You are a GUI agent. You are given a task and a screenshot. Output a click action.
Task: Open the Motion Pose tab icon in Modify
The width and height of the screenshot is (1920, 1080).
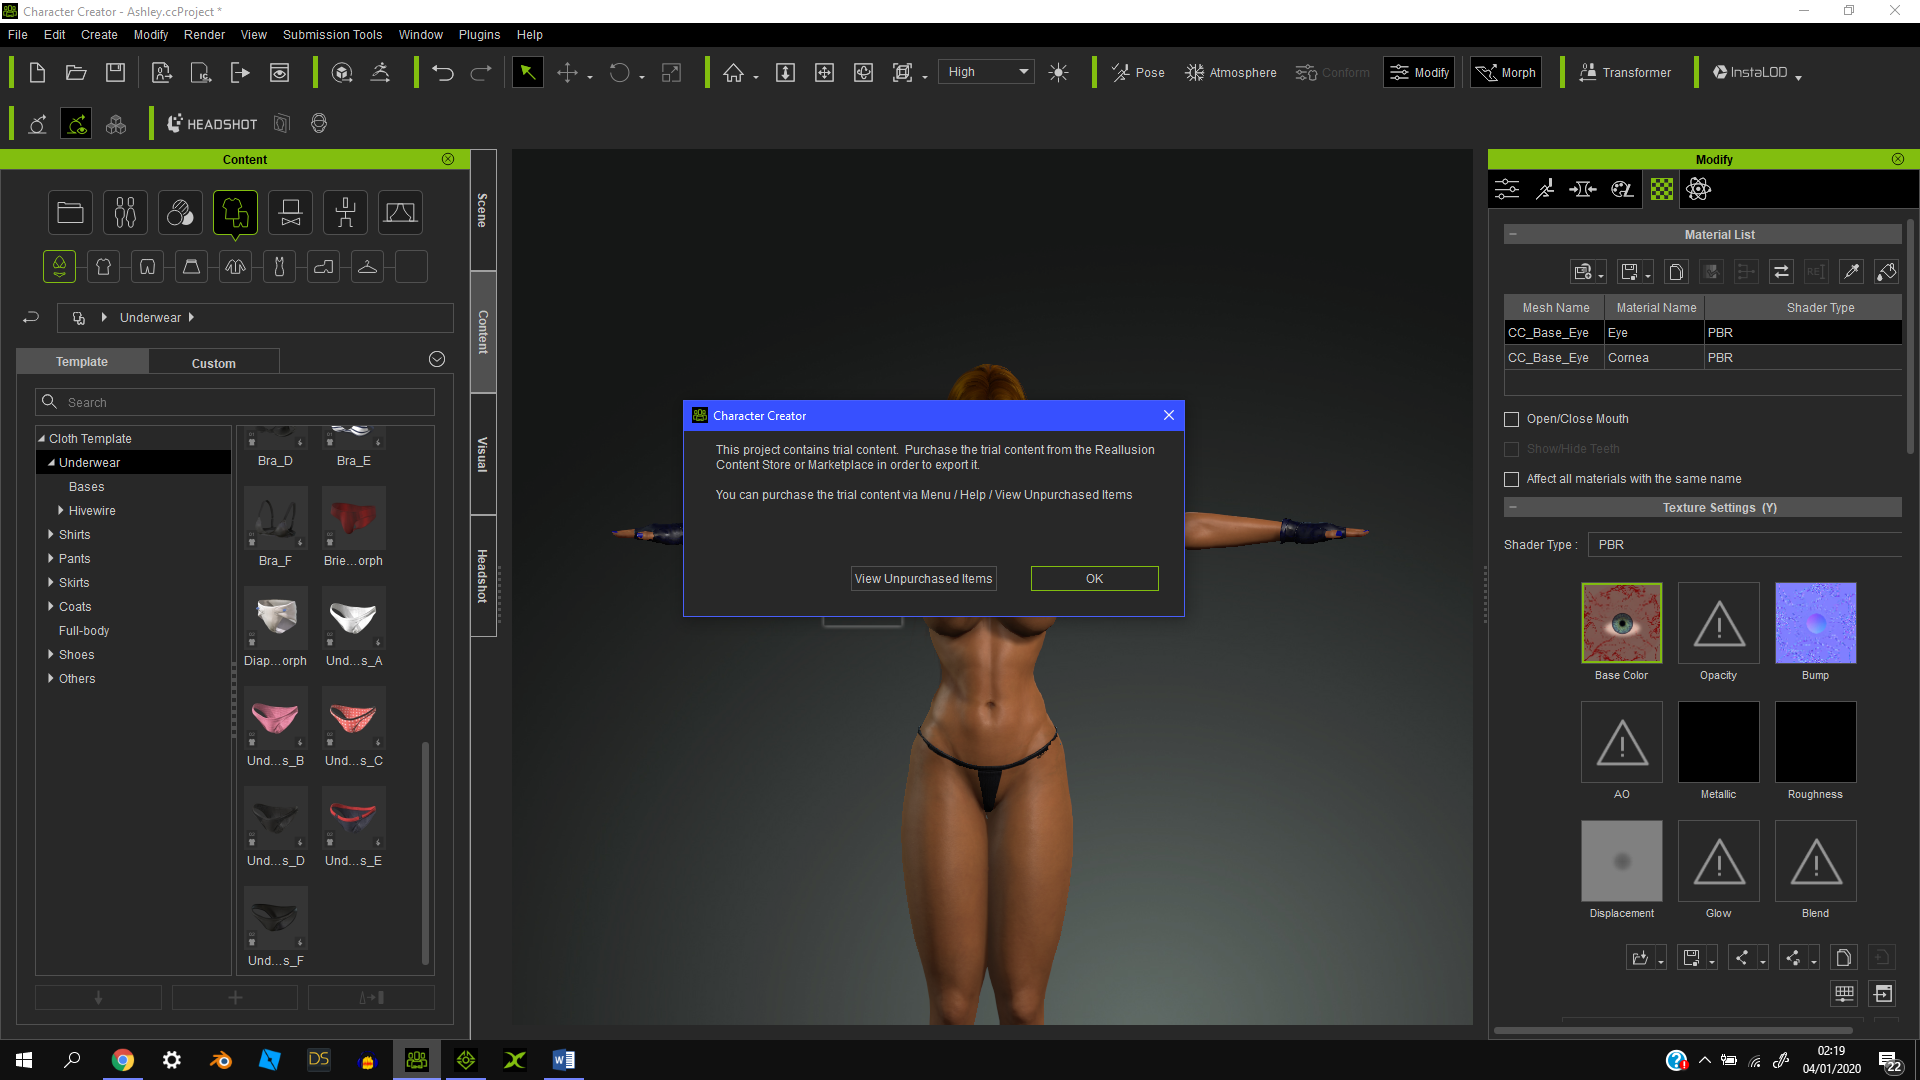click(1546, 189)
